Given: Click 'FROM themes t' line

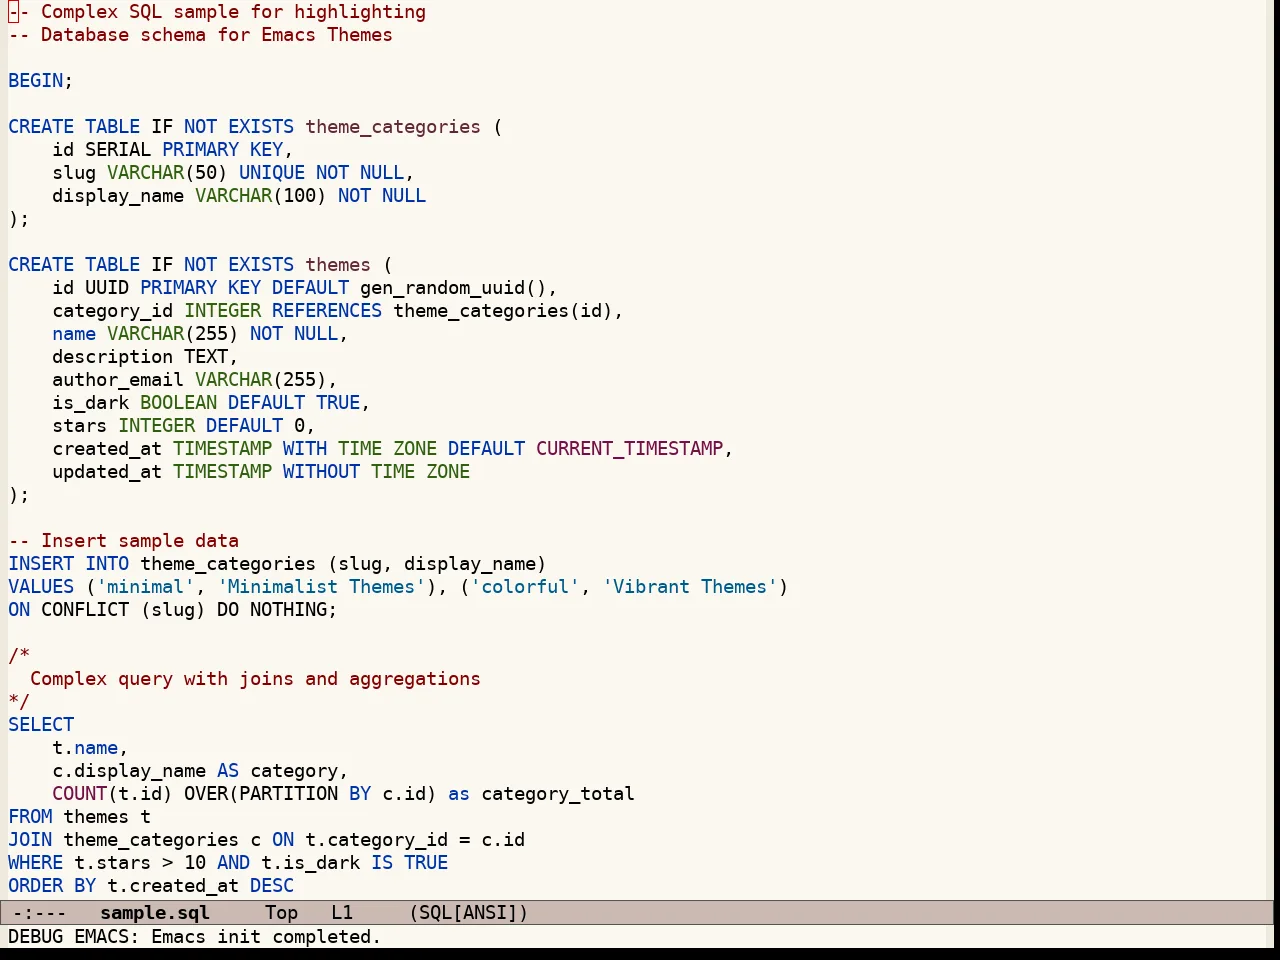Looking at the screenshot, I should pos(79,816).
